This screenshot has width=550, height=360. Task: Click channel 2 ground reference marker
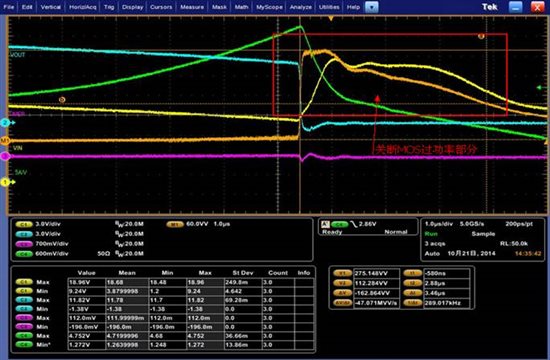[x=6, y=123]
